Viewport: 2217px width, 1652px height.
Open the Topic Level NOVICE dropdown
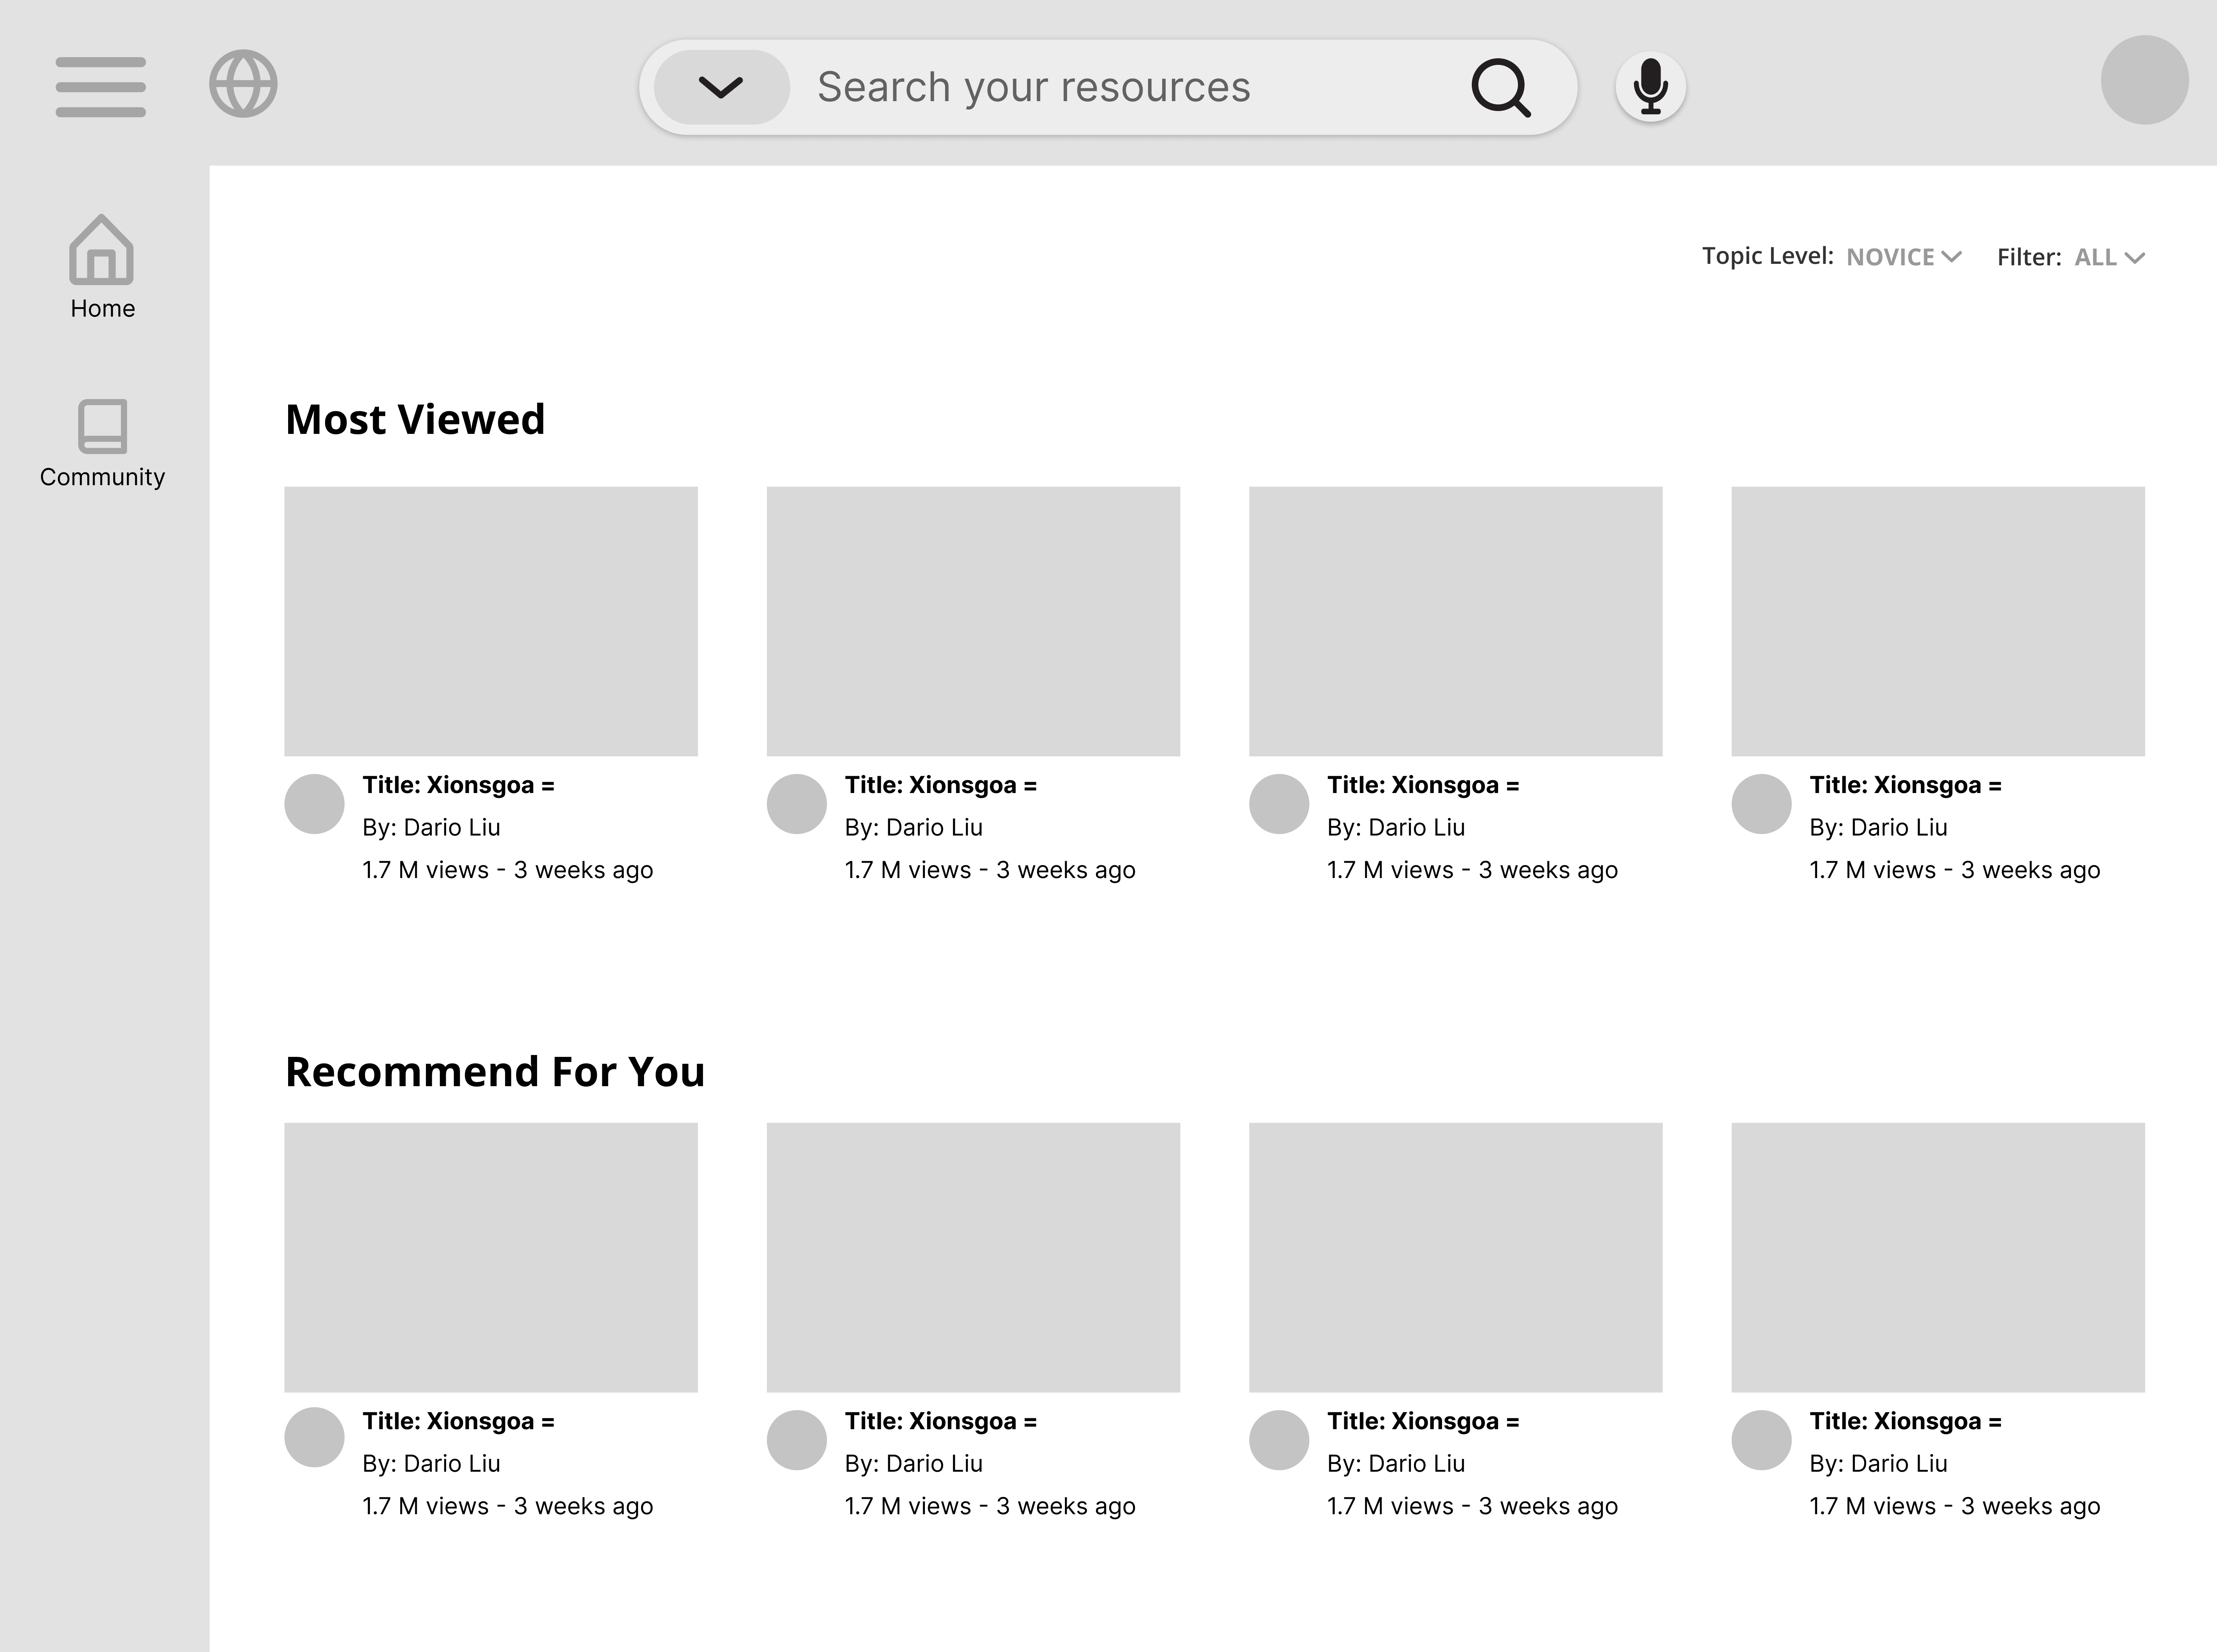coord(1903,257)
